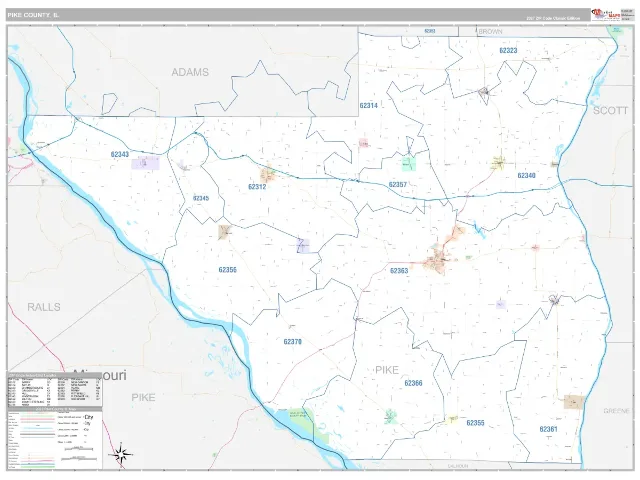Click the large orange city area near 62363
The width and height of the screenshot is (640, 480).
click(x=438, y=261)
